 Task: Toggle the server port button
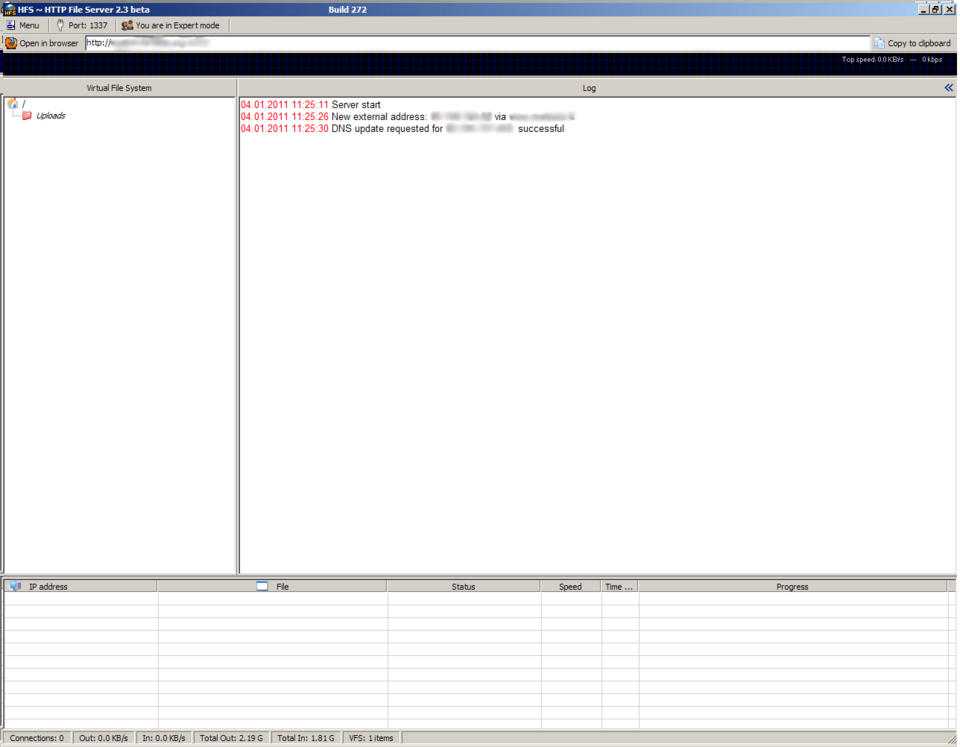[84, 25]
